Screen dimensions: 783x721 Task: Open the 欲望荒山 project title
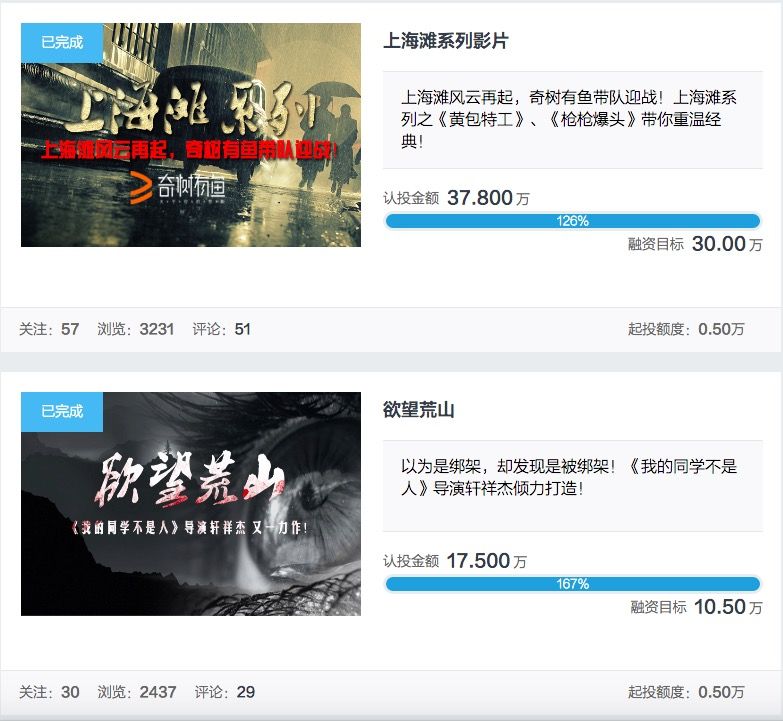pyautogui.click(x=418, y=409)
